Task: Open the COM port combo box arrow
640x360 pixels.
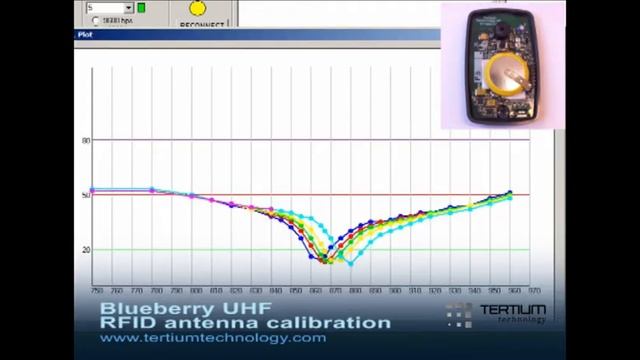Action: 129,7
